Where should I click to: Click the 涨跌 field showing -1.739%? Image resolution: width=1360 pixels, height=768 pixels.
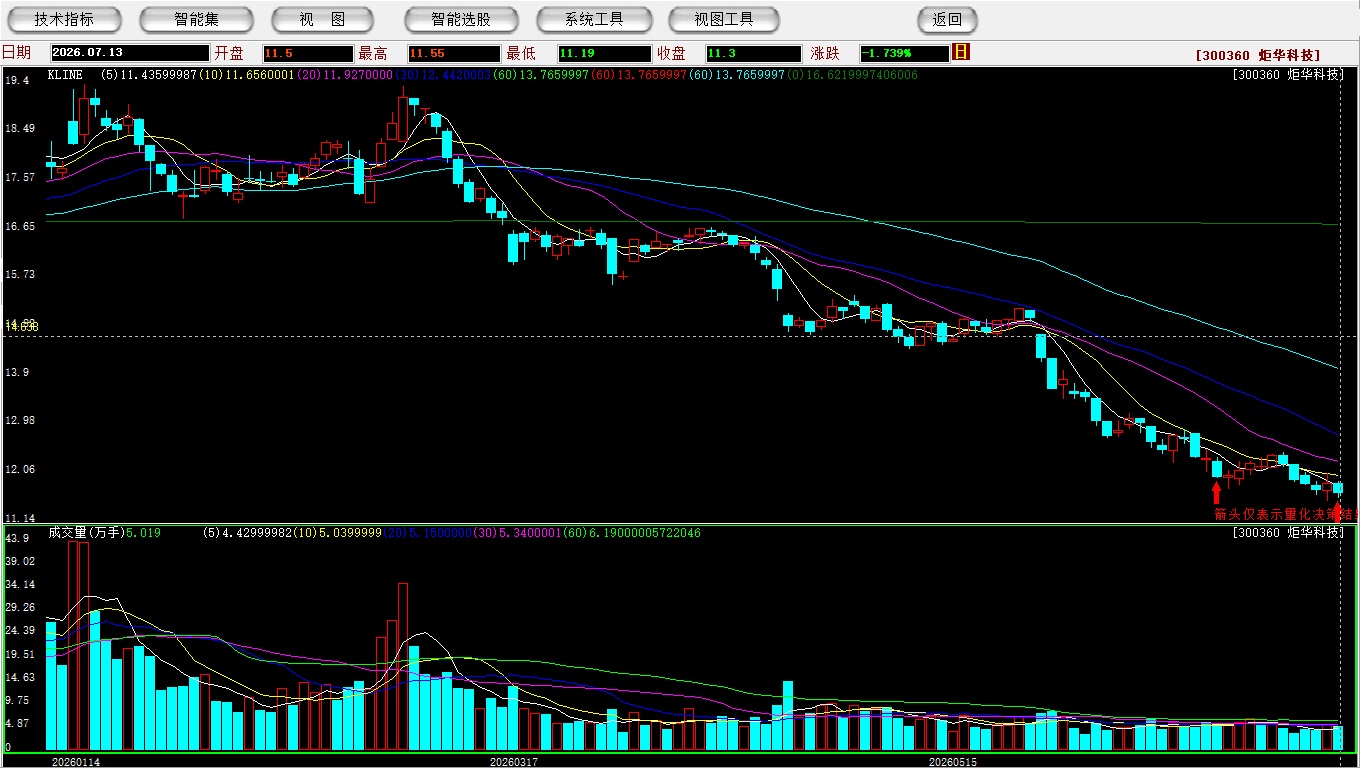904,53
